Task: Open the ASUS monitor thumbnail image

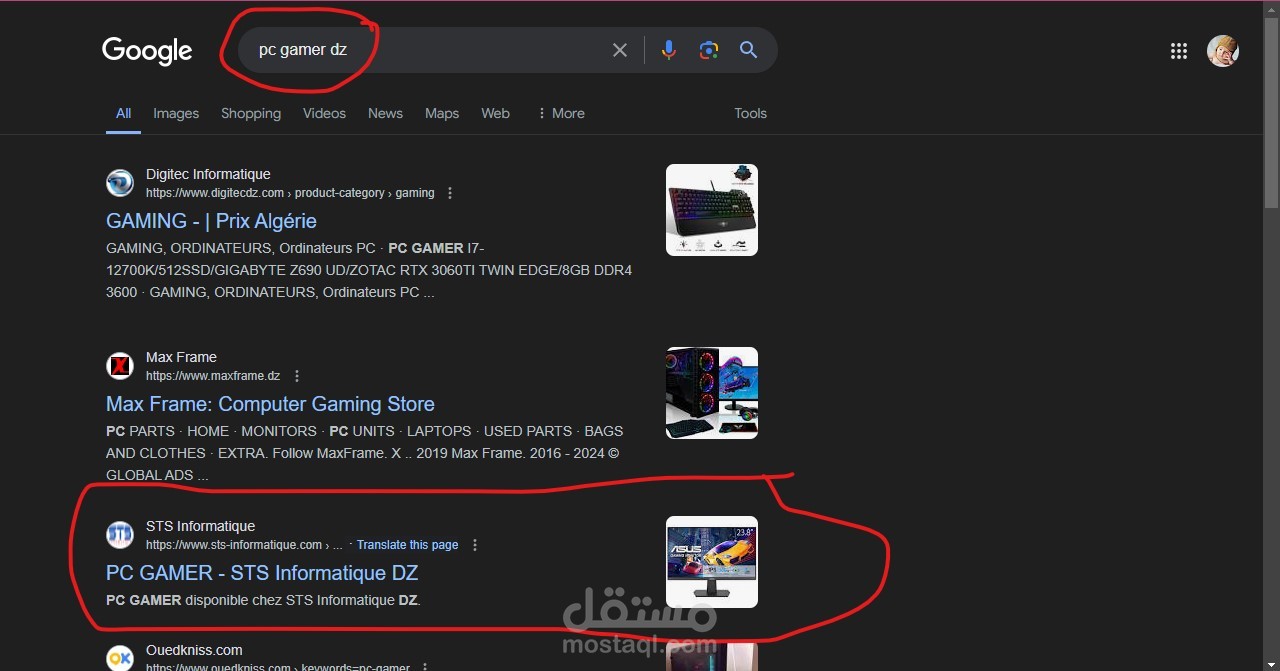Action: tap(712, 562)
